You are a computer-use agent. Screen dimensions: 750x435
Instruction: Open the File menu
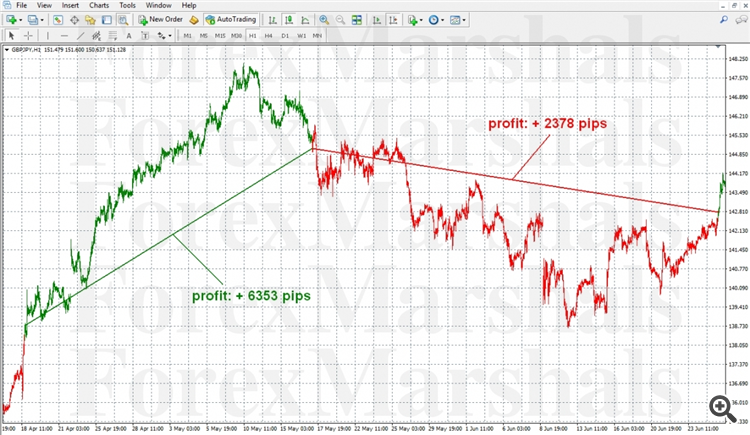(x=22, y=5)
